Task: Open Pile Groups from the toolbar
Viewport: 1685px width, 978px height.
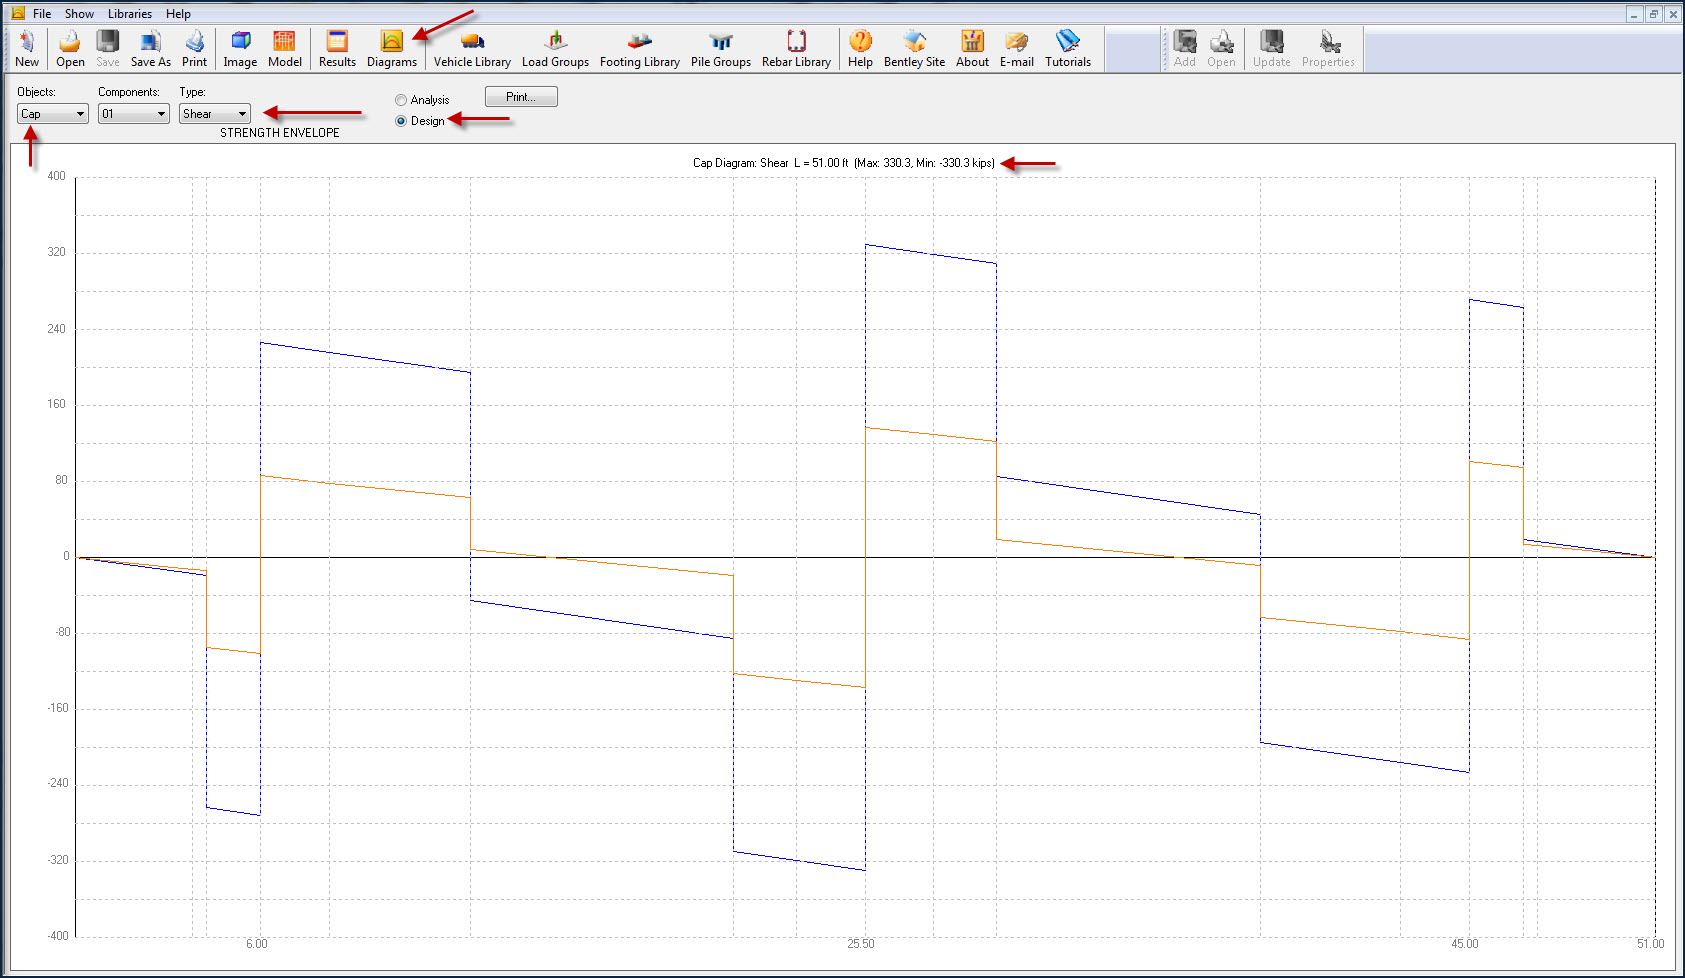Action: tap(720, 48)
